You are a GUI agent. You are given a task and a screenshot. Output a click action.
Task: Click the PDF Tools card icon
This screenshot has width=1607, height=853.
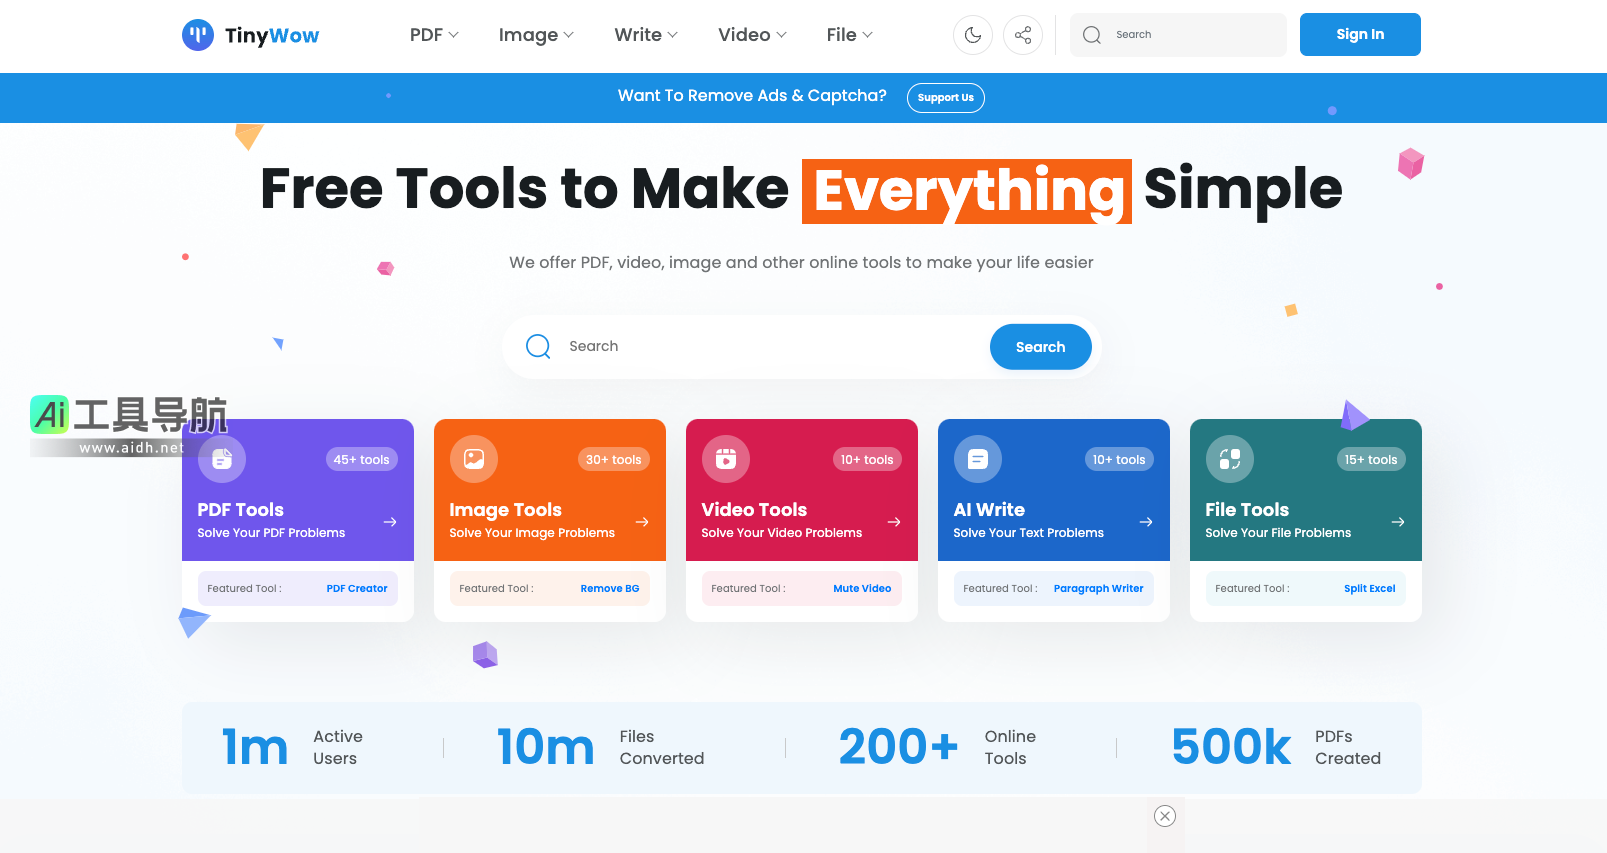[x=222, y=459]
